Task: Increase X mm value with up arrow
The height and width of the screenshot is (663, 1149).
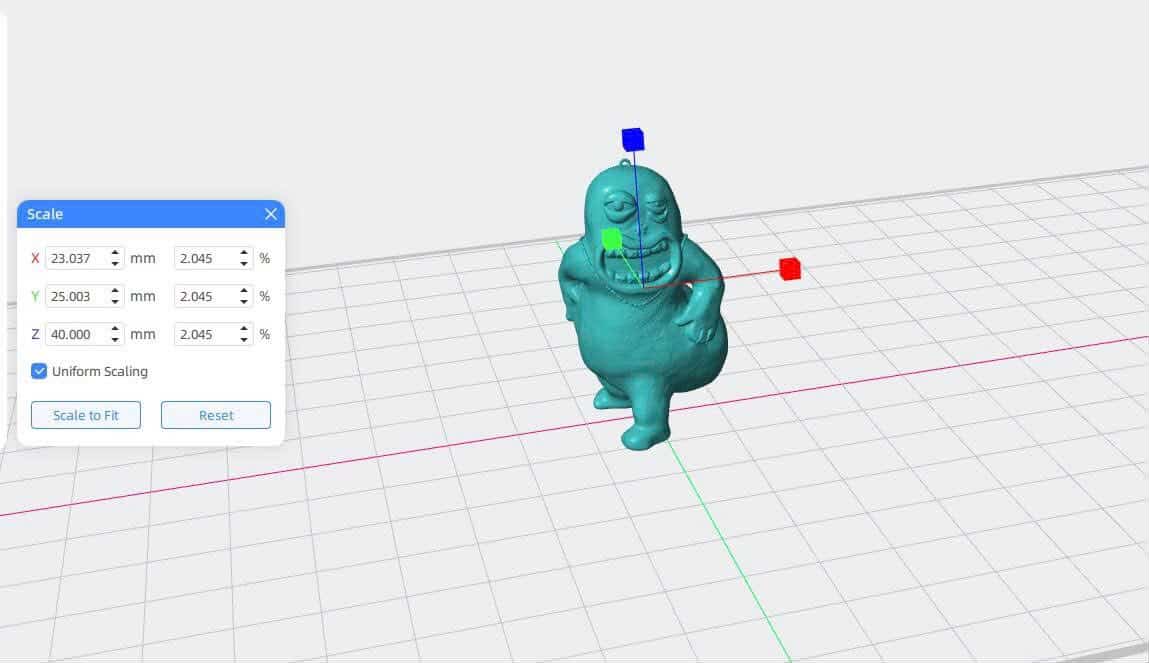Action: tap(115, 253)
